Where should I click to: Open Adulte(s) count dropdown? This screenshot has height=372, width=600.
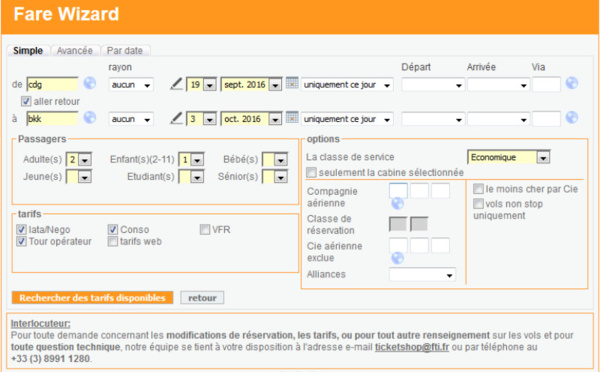tap(78, 159)
